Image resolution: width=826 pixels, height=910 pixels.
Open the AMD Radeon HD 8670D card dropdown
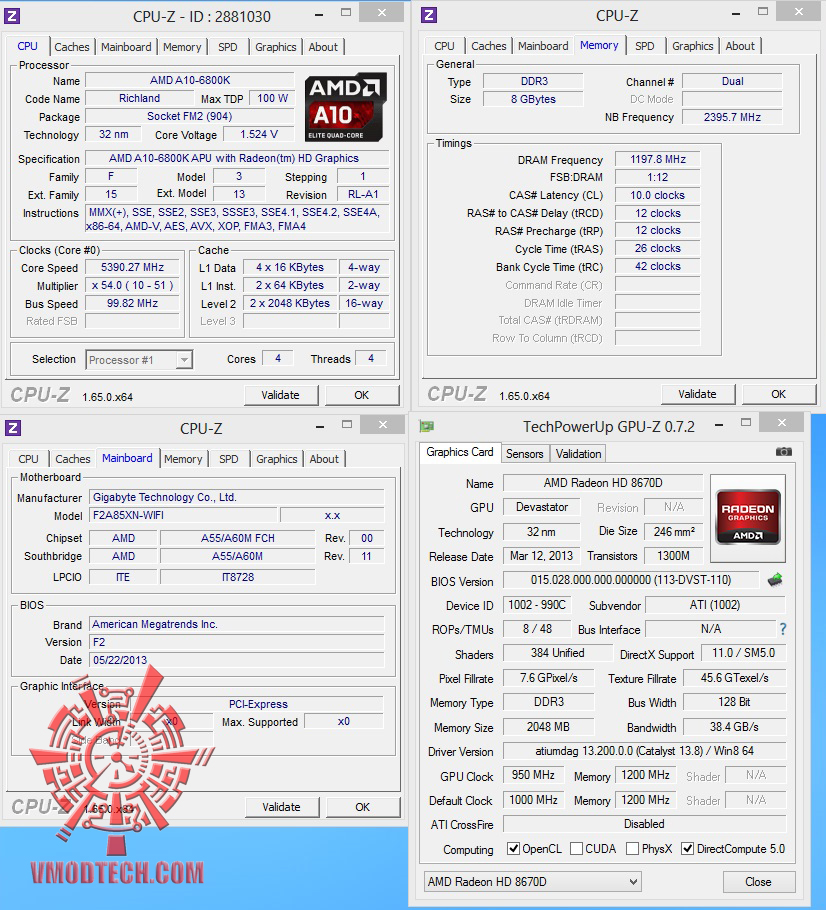tap(533, 882)
